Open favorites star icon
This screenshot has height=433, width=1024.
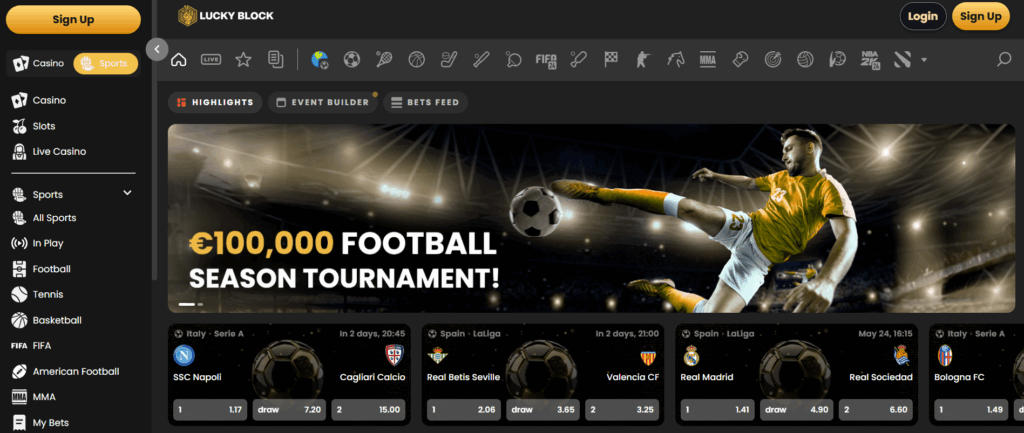[244, 59]
